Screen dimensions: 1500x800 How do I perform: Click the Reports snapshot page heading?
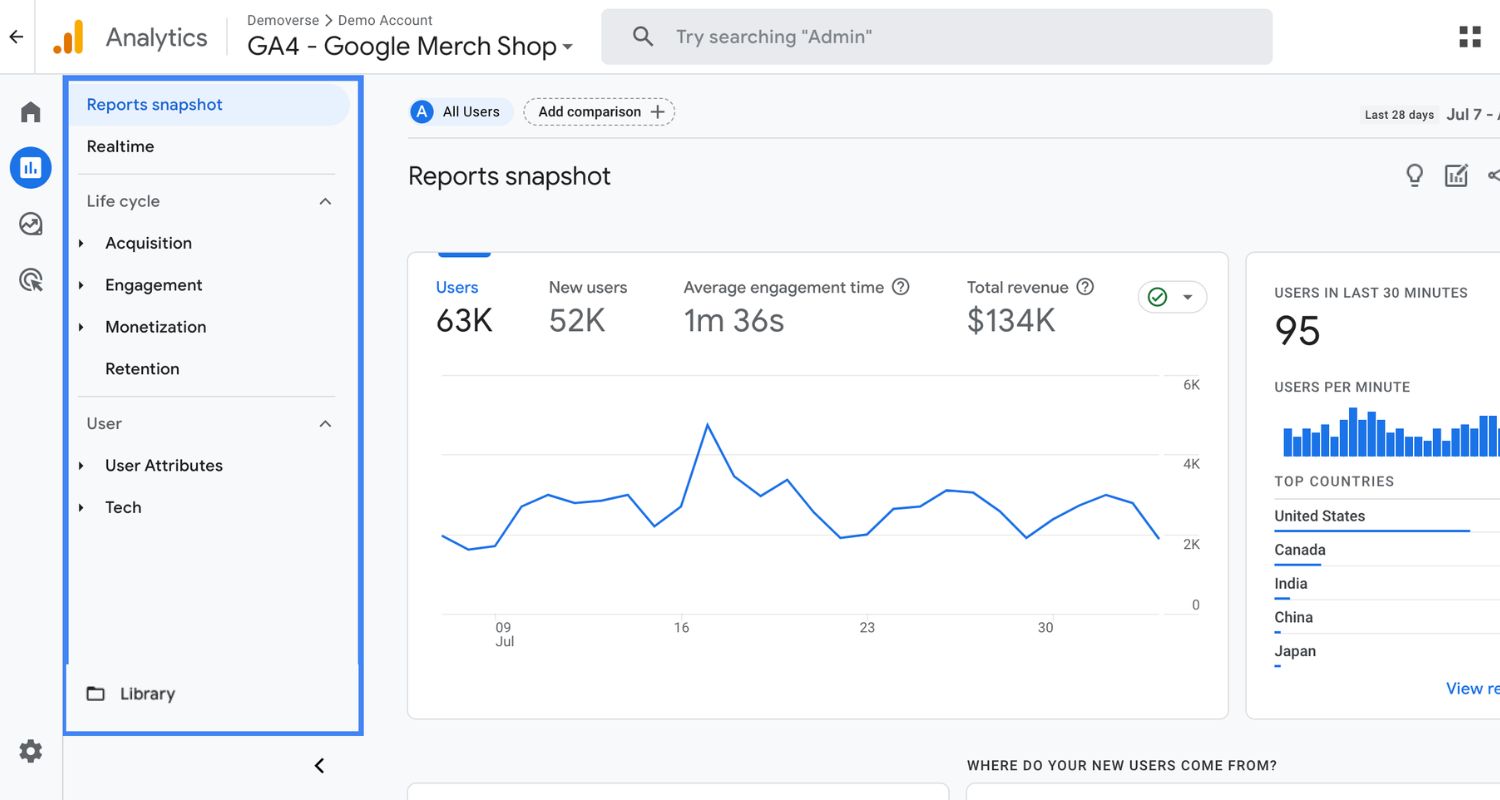pos(509,176)
